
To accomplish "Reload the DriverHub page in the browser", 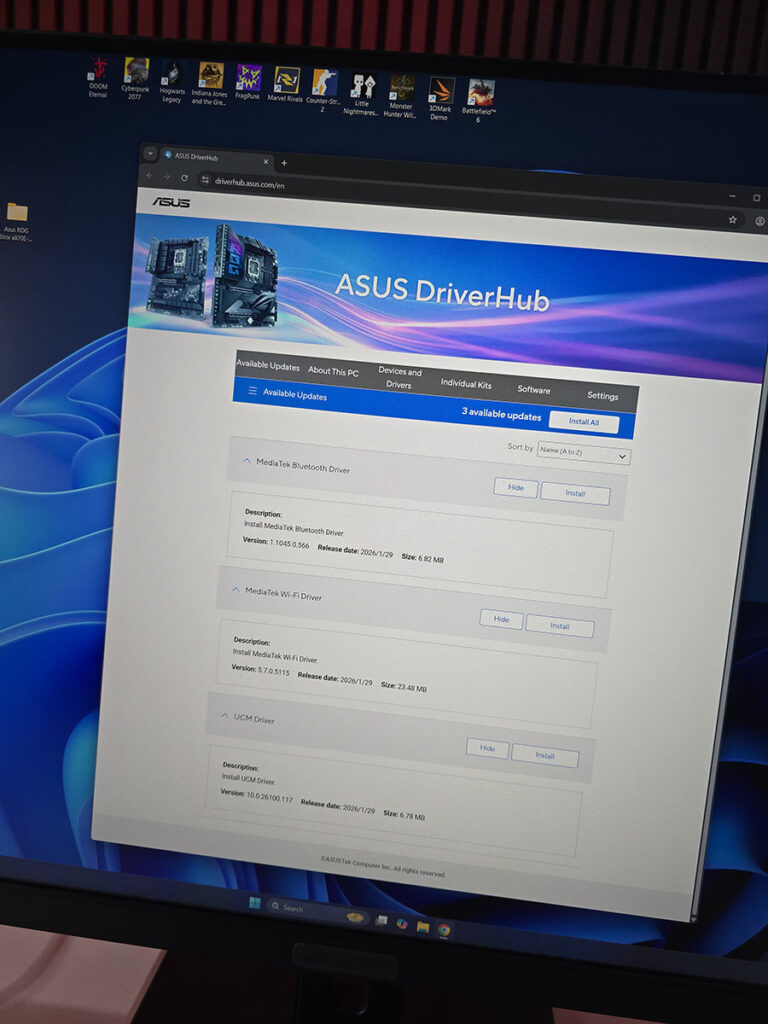I will click(x=184, y=177).
